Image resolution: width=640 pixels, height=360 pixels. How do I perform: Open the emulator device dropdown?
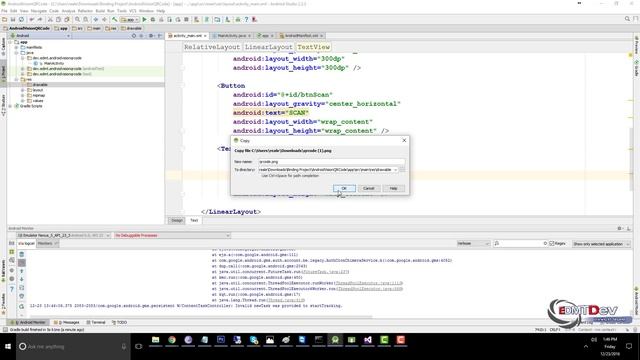coord(64,236)
